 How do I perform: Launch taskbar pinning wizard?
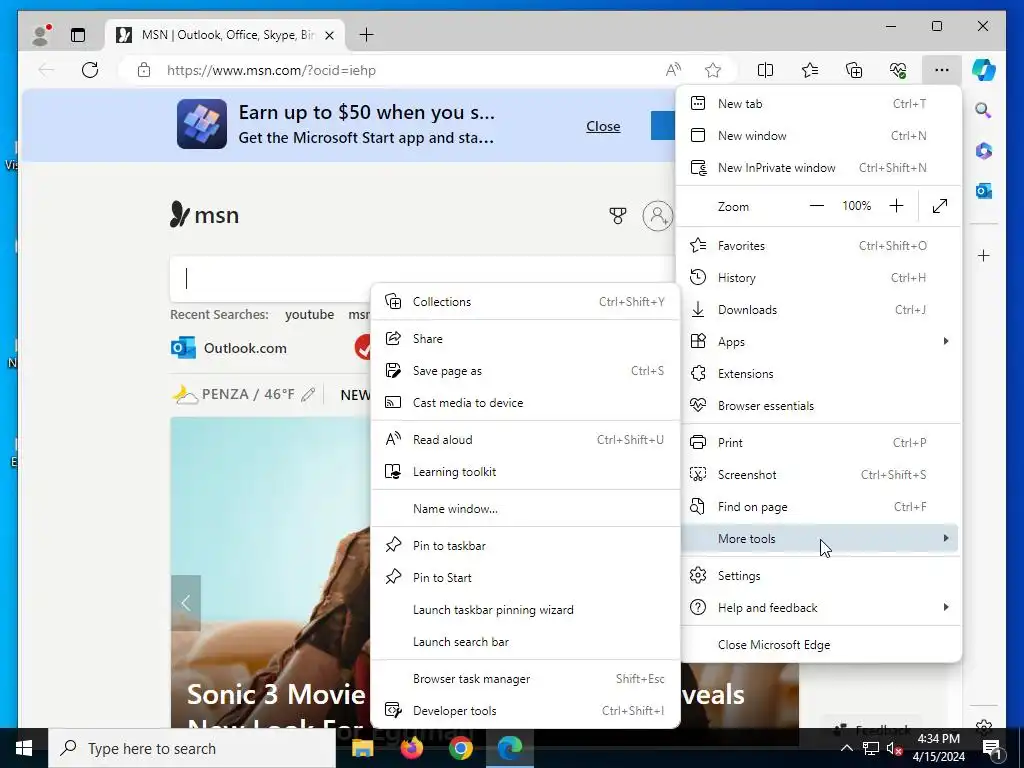click(x=525, y=610)
